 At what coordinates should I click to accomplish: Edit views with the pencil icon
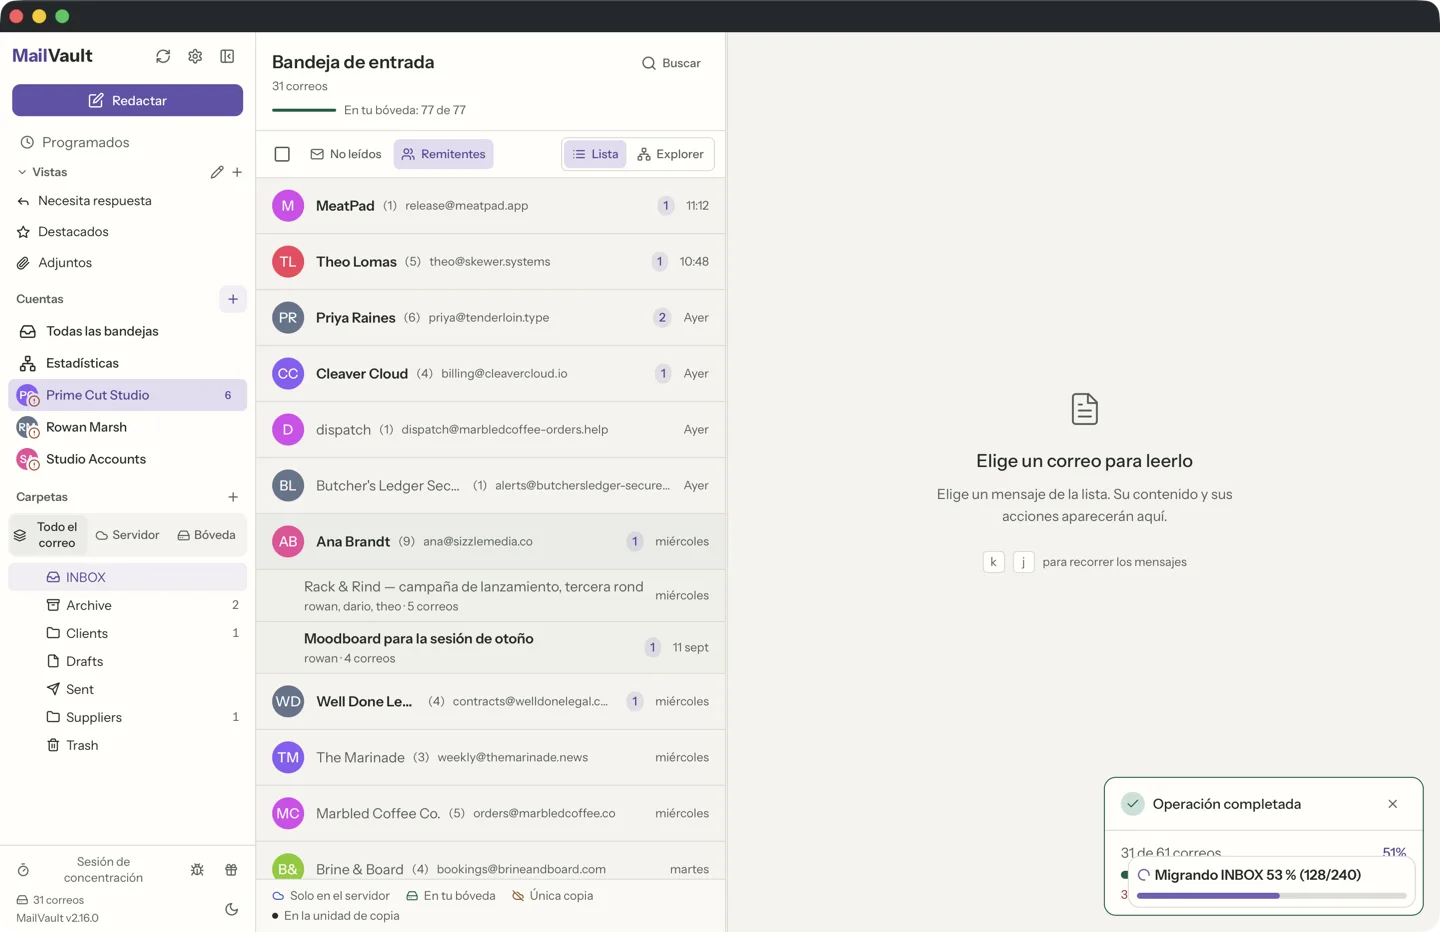pyautogui.click(x=217, y=172)
